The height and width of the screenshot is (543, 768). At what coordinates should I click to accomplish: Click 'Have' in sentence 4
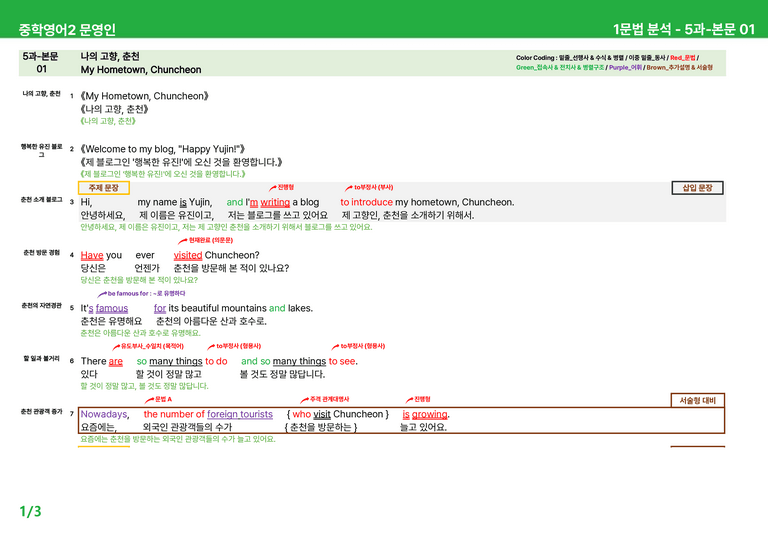[92, 255]
